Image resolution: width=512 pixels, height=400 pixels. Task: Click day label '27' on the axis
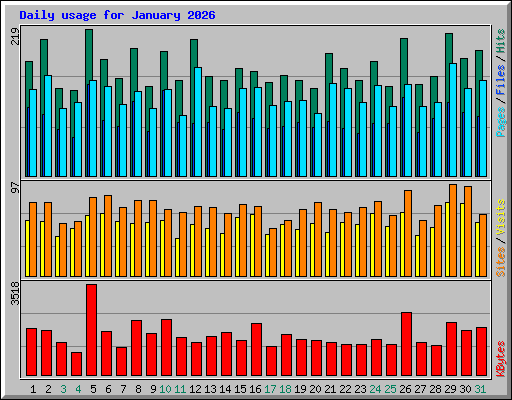click(420, 389)
